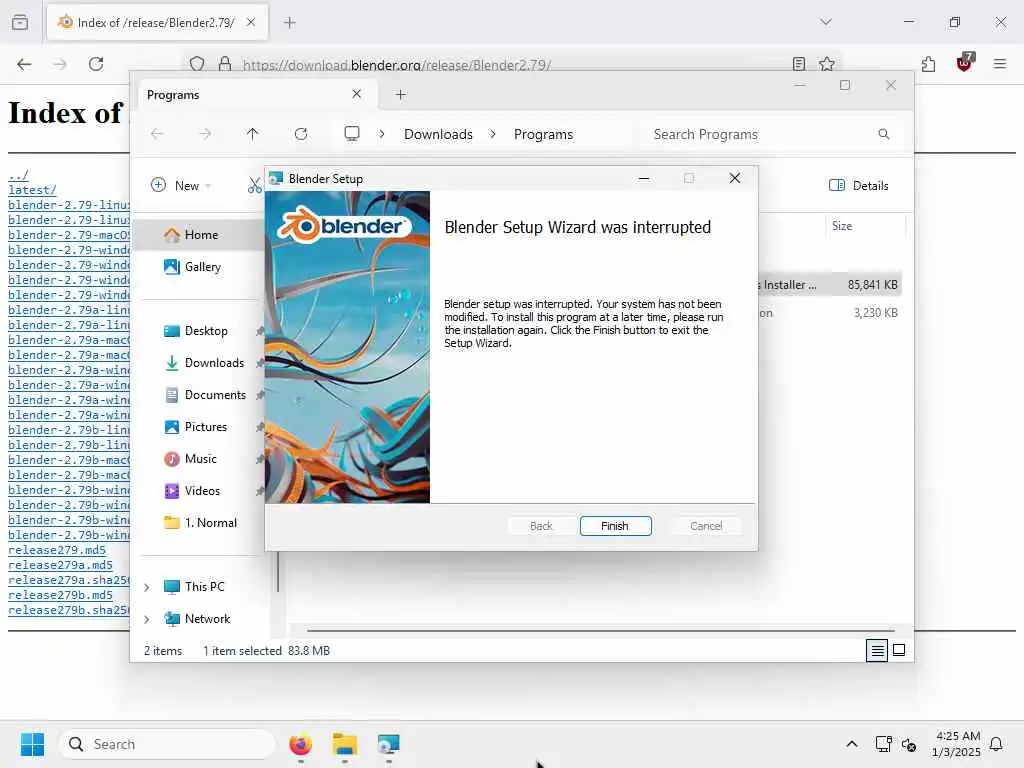Open Firefox list all tabs dropdown
This screenshot has width=1024, height=768.
pos(826,22)
